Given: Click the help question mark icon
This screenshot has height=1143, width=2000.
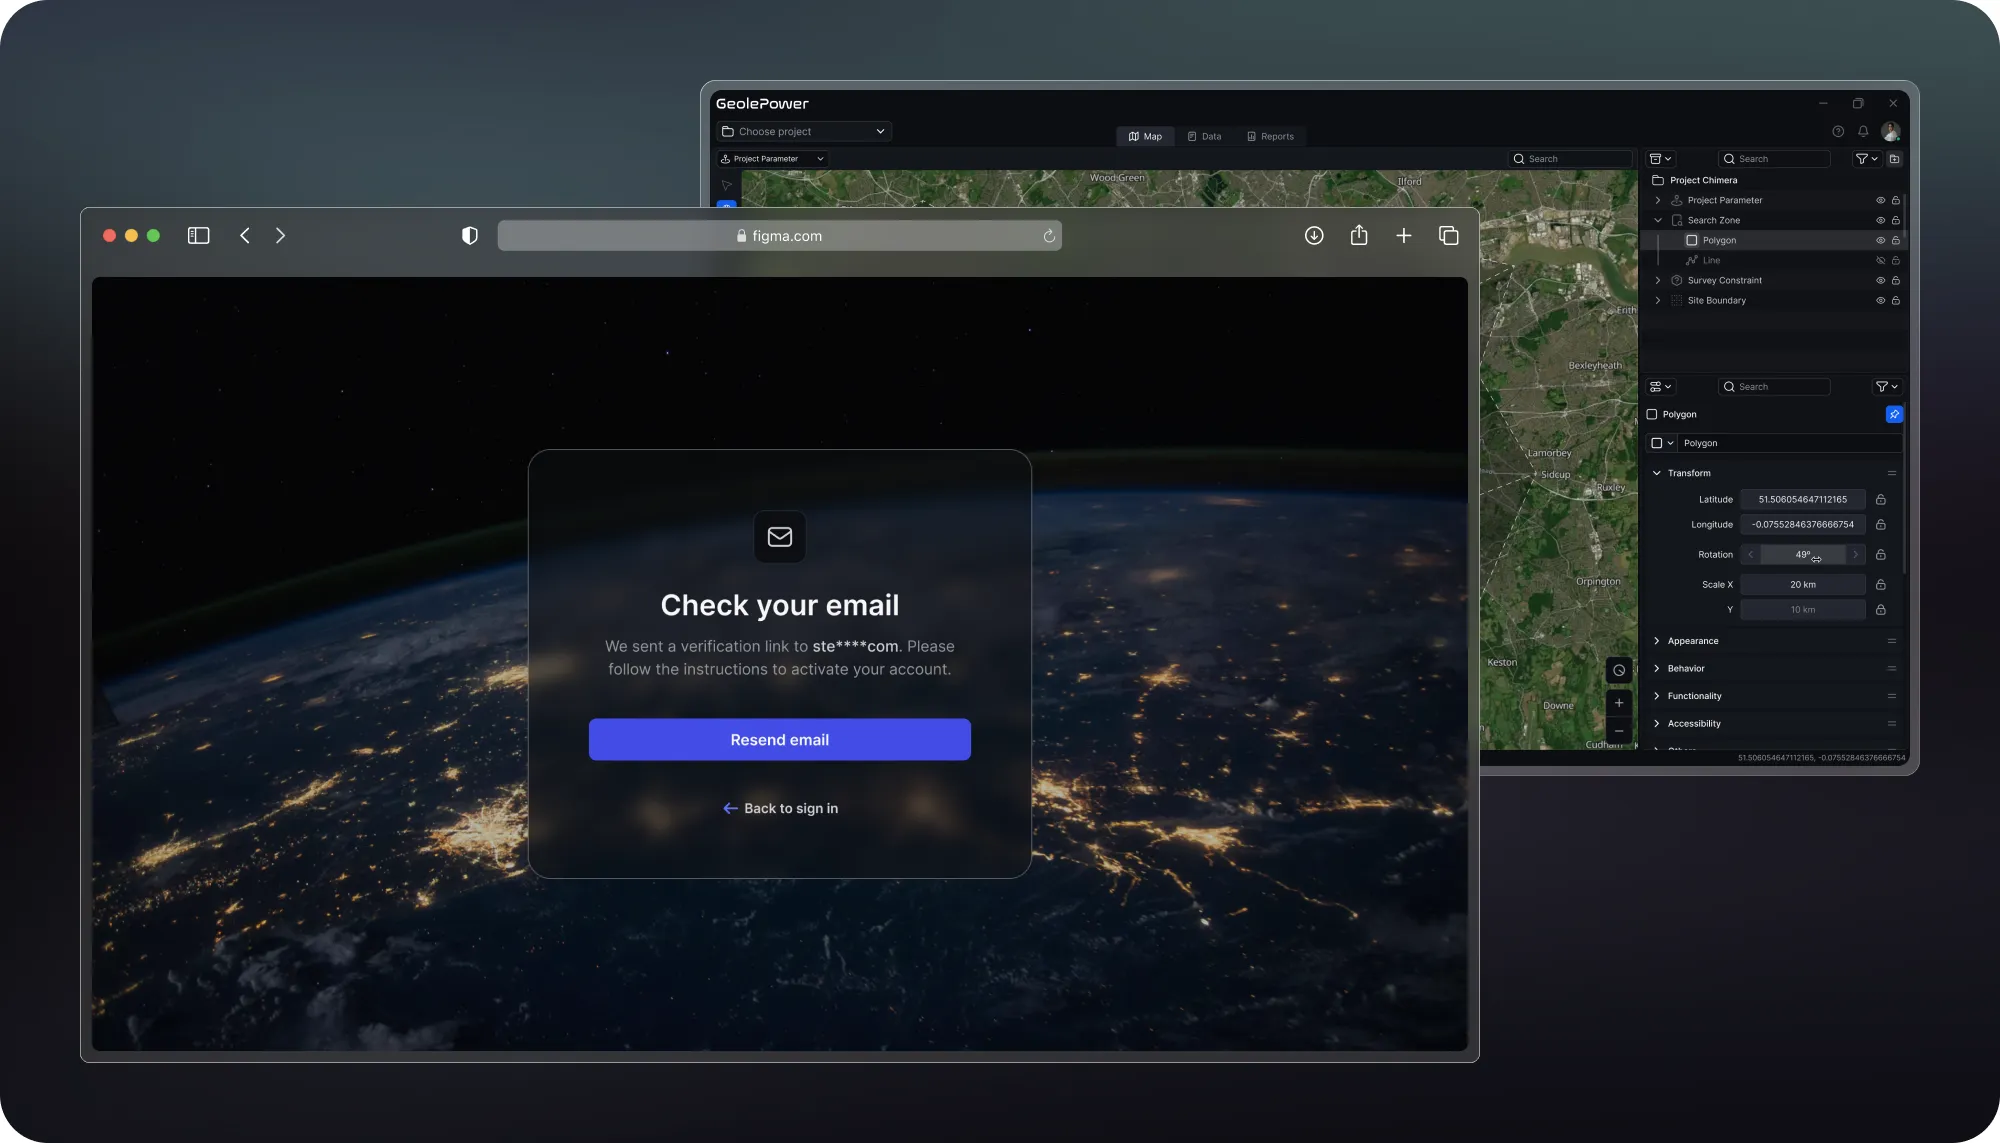Looking at the screenshot, I should point(1838,131).
